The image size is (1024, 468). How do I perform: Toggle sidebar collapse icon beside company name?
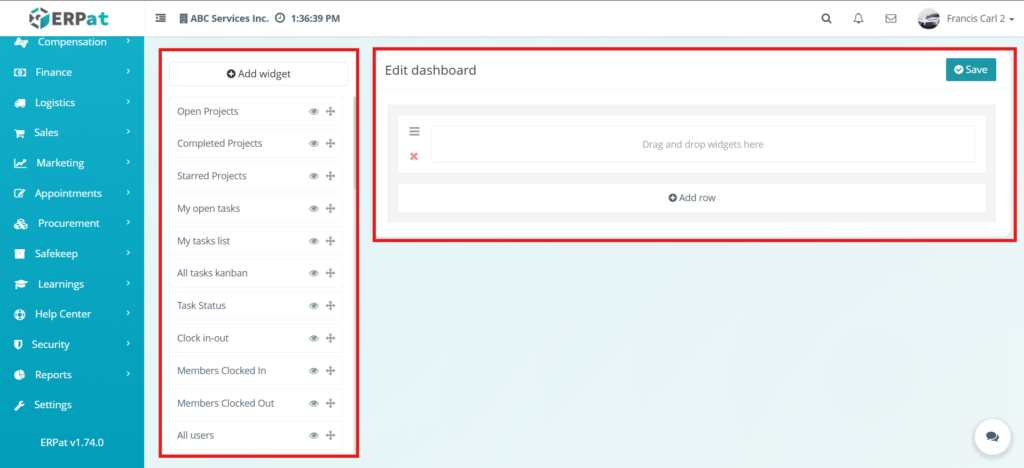(x=160, y=18)
